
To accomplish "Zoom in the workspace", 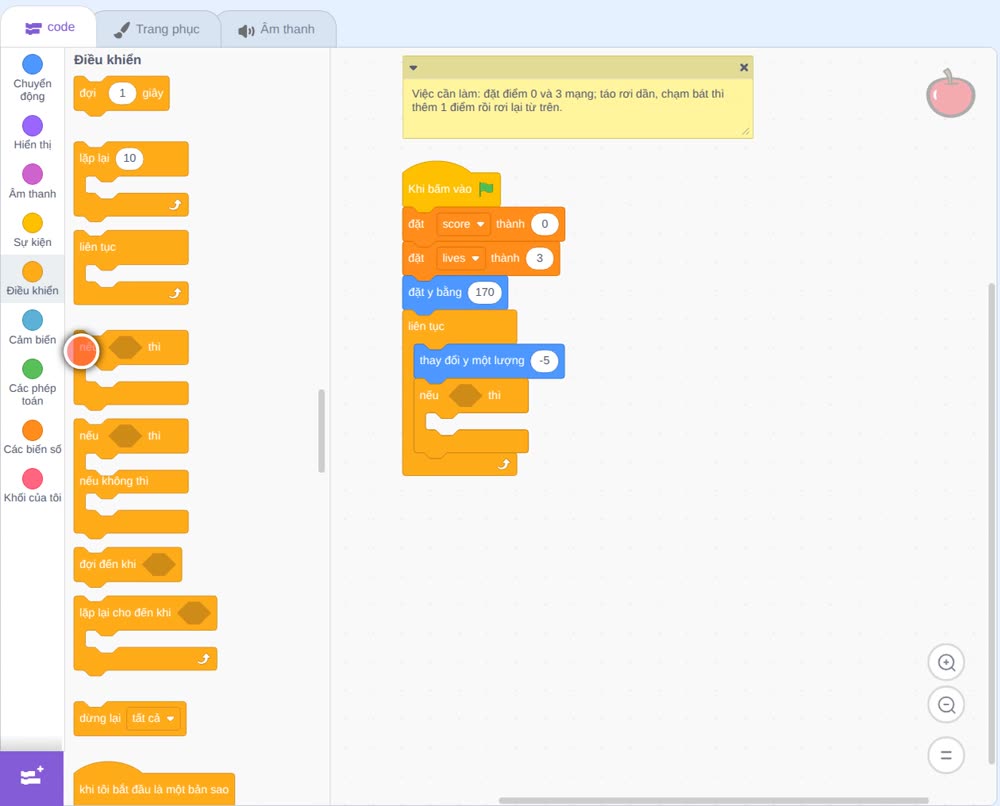I will pyautogui.click(x=946, y=663).
